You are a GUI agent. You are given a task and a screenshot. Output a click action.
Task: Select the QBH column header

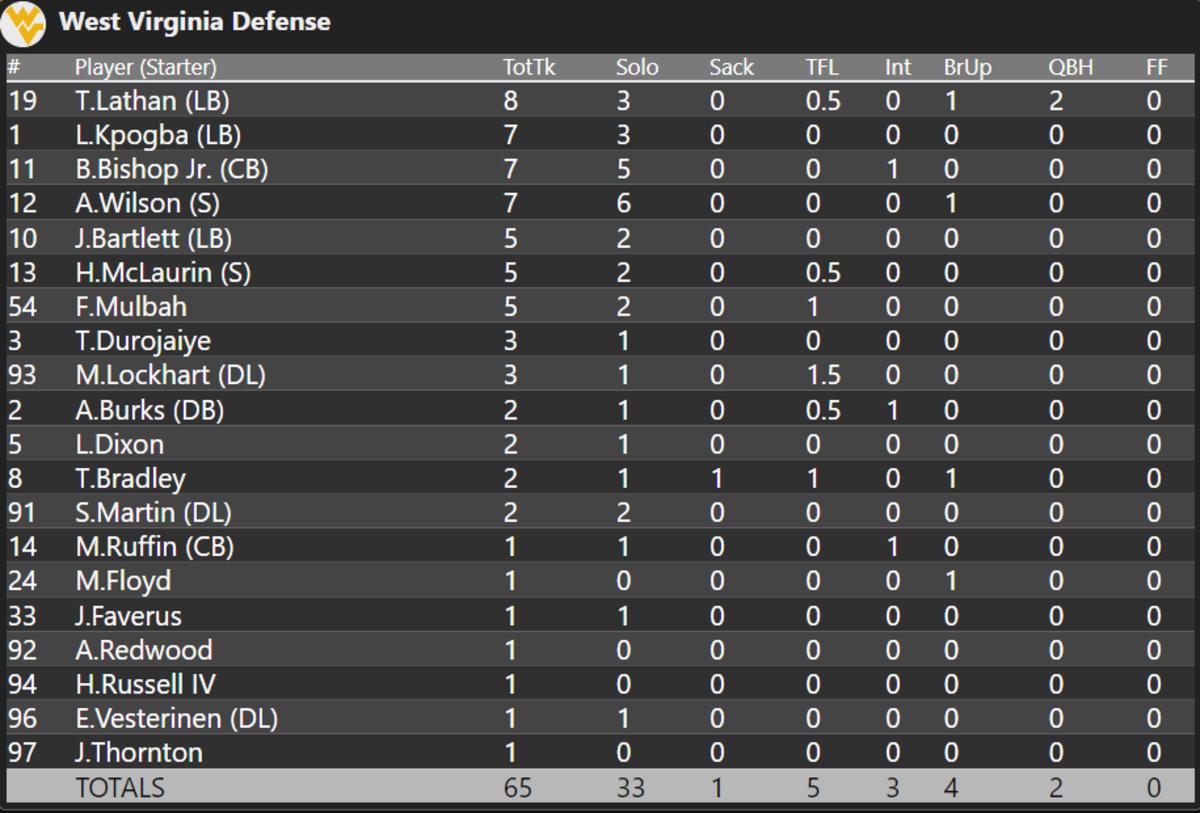tap(1070, 68)
